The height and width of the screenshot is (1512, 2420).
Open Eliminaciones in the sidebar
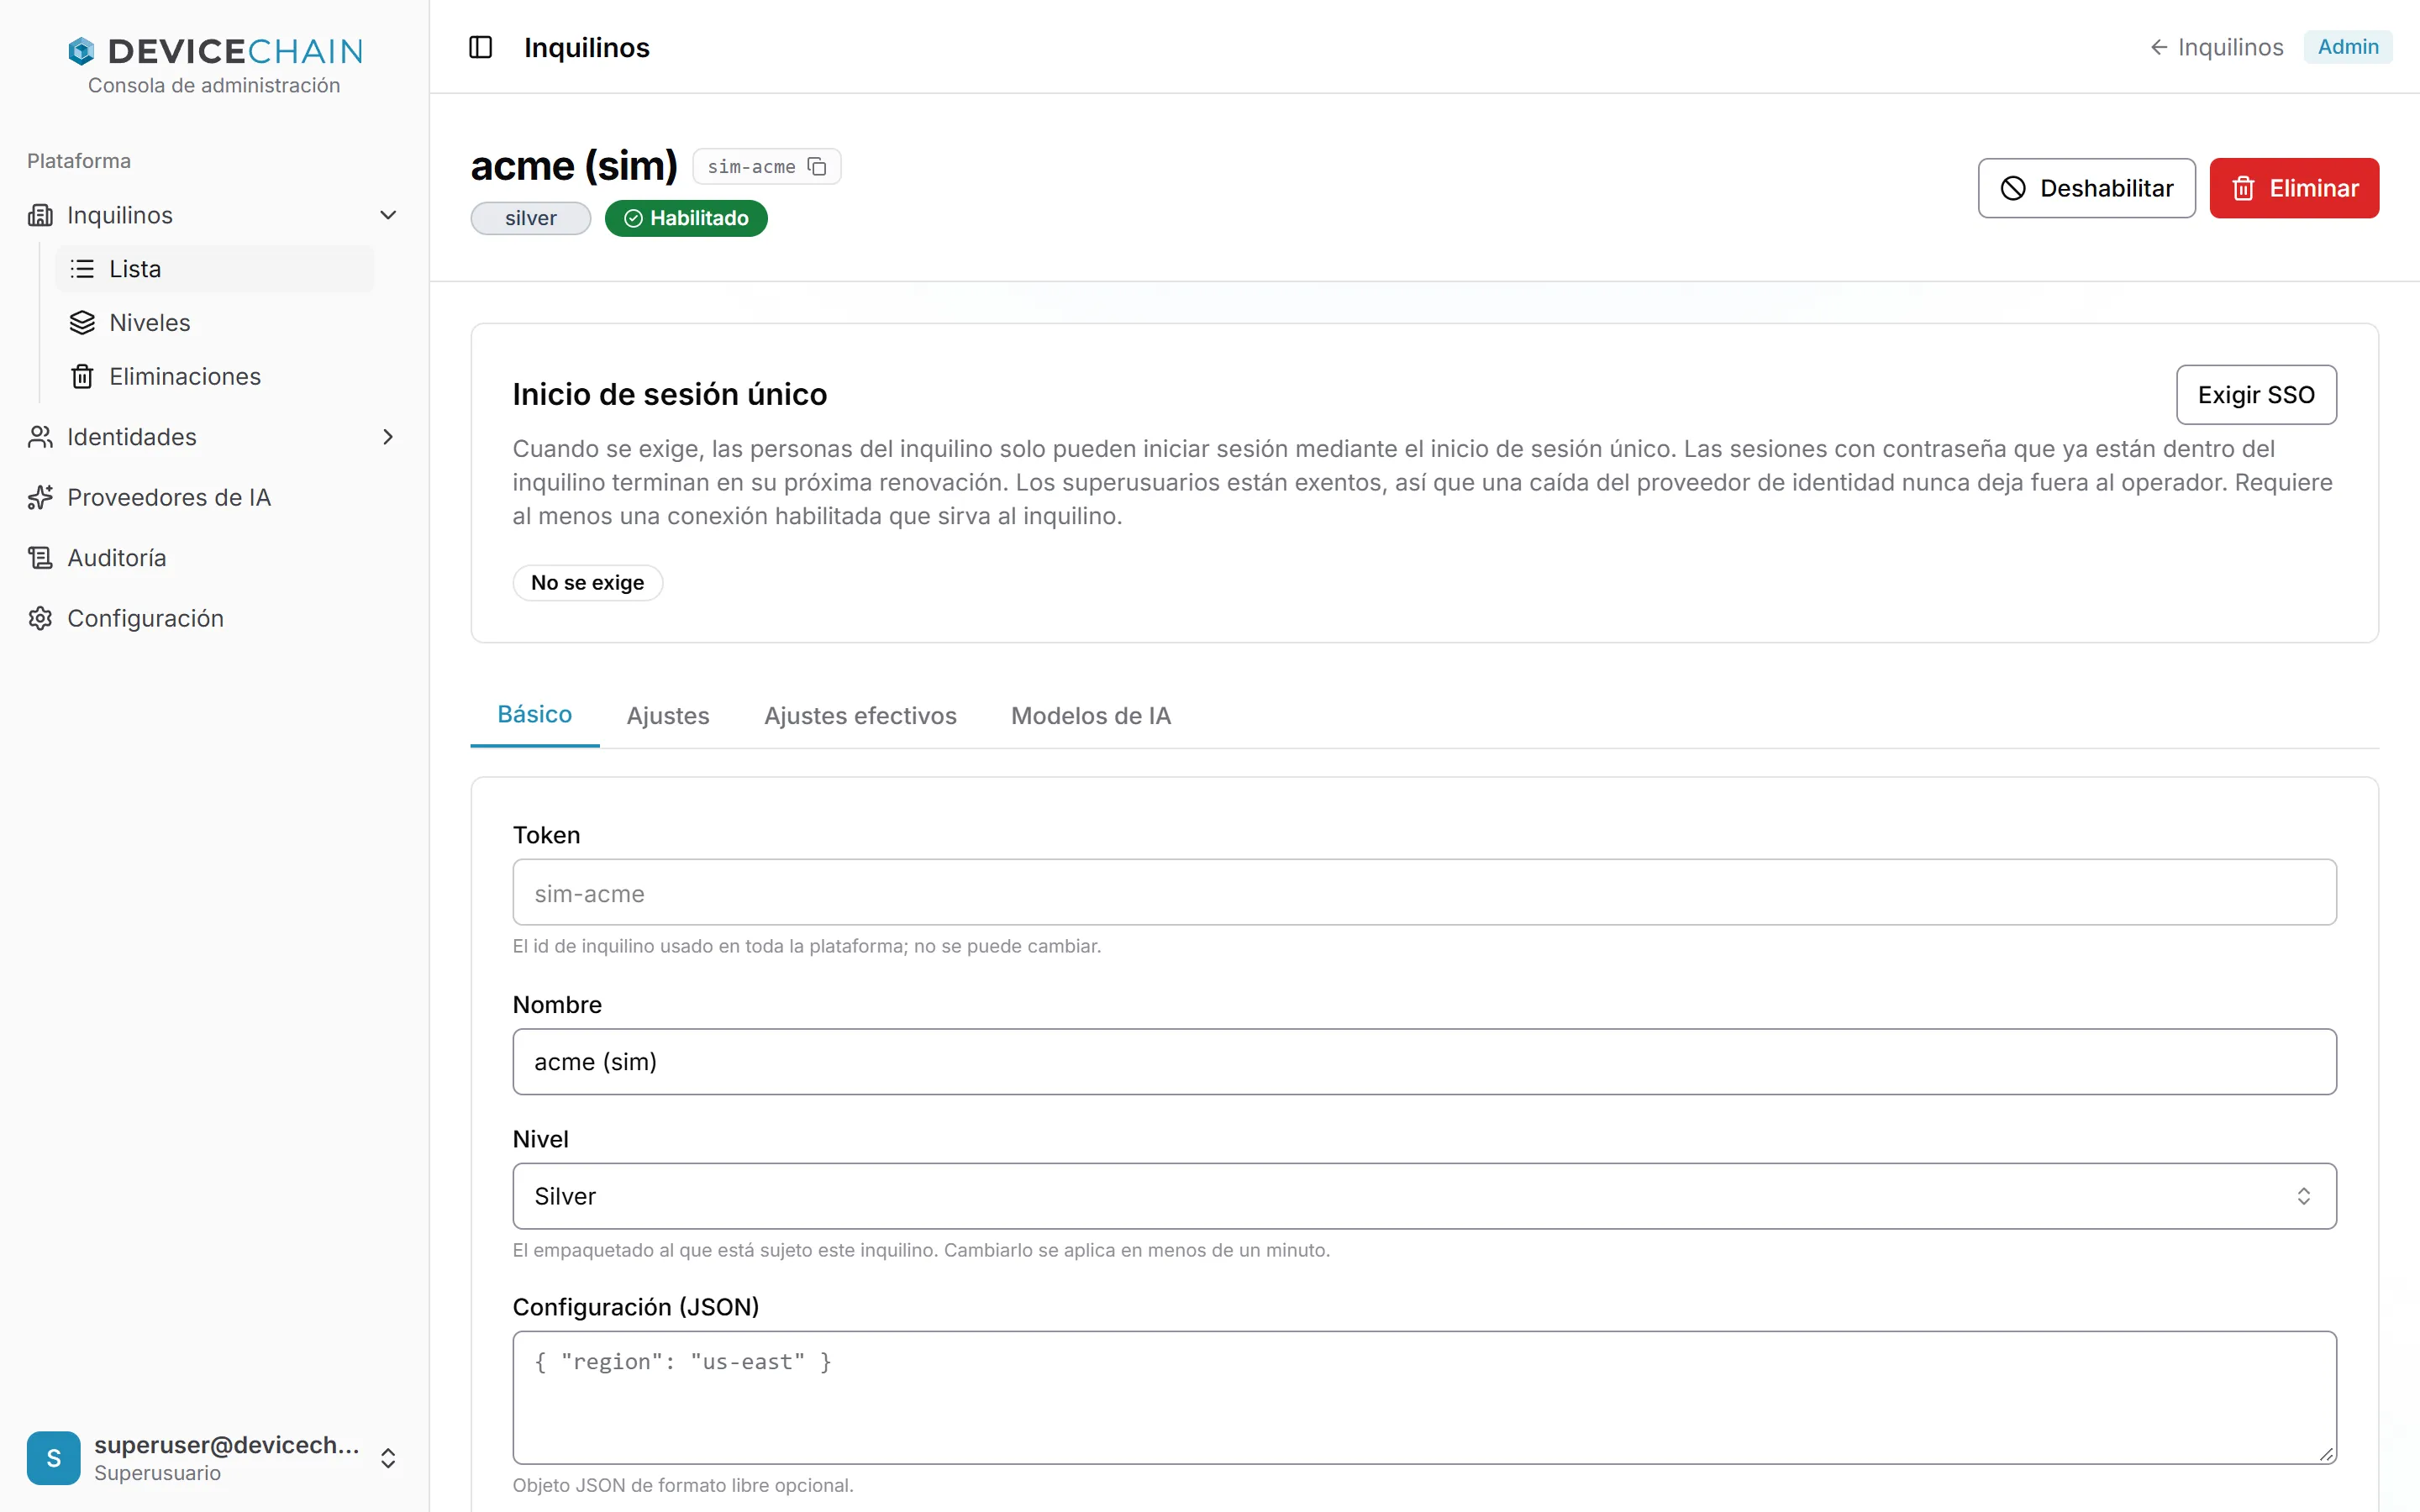click(214, 376)
